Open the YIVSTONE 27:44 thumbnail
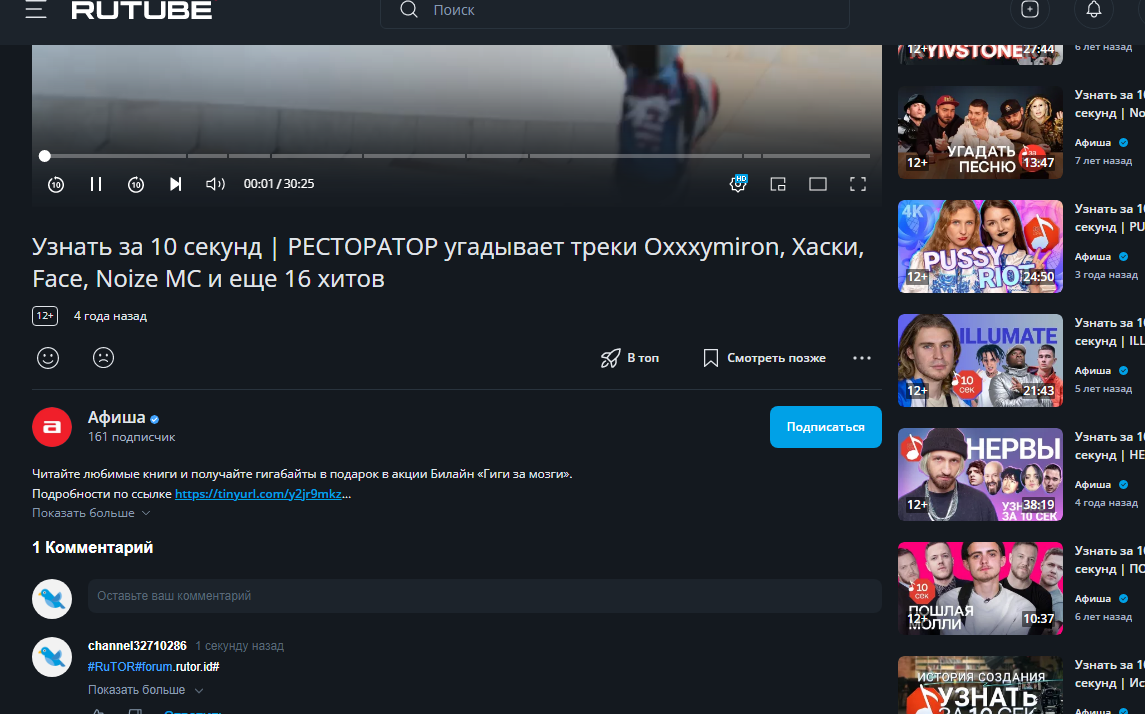The height and width of the screenshot is (714, 1145). (980, 55)
